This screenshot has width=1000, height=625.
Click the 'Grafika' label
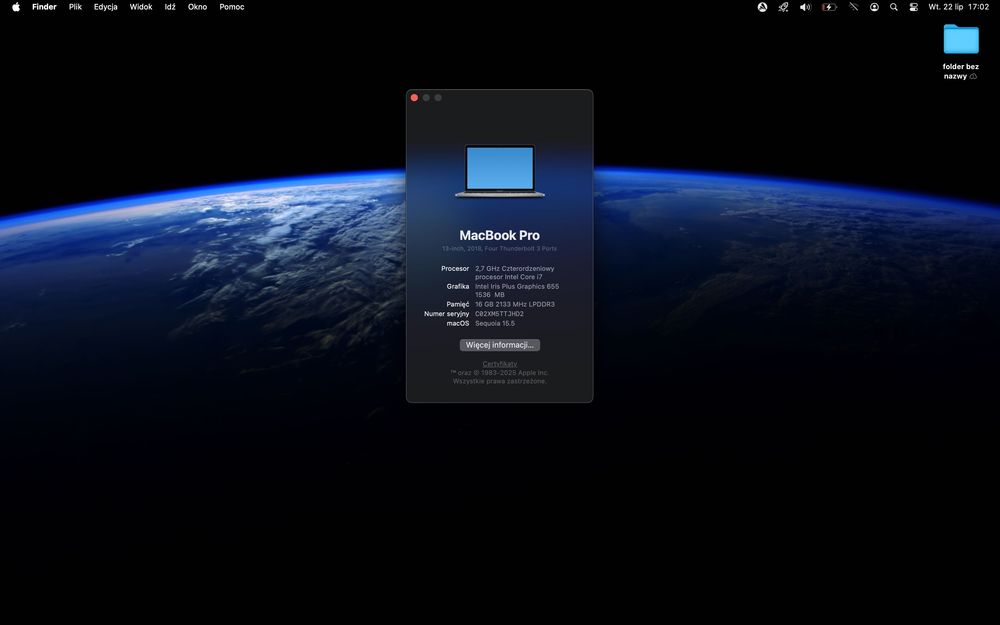point(458,286)
